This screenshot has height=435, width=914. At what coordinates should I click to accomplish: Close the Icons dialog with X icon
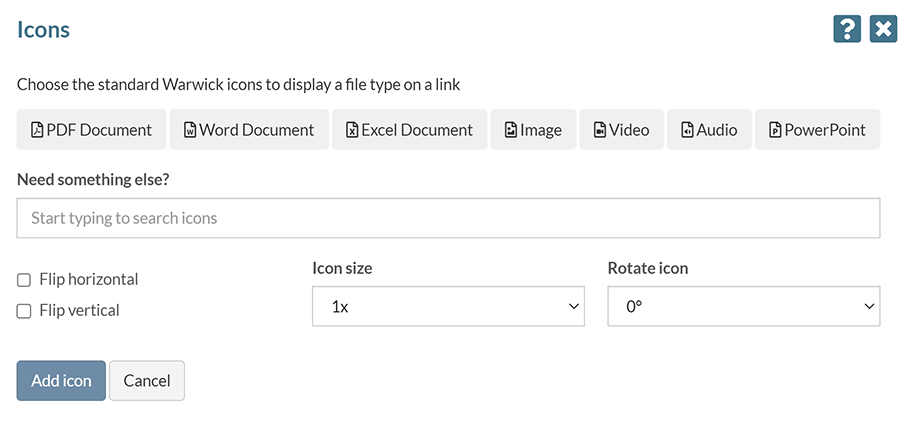(x=883, y=29)
